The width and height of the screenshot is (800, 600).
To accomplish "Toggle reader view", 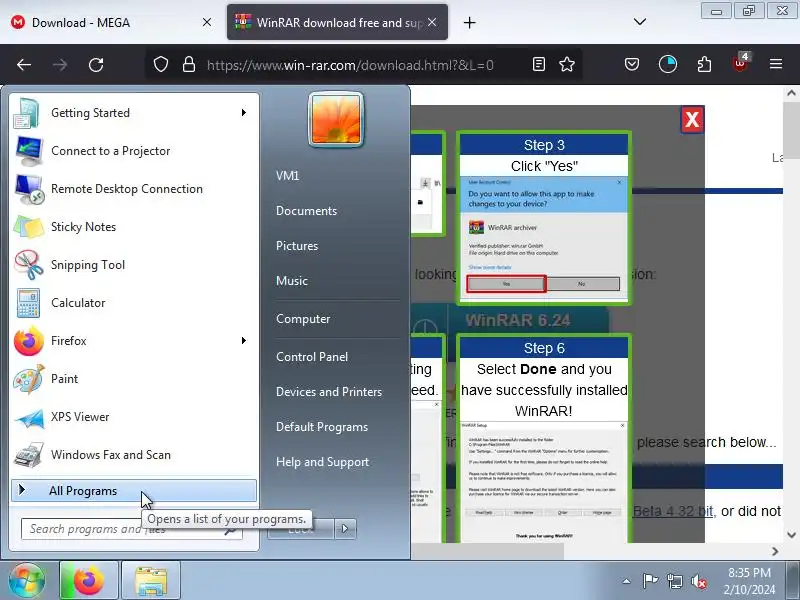I will (539, 64).
